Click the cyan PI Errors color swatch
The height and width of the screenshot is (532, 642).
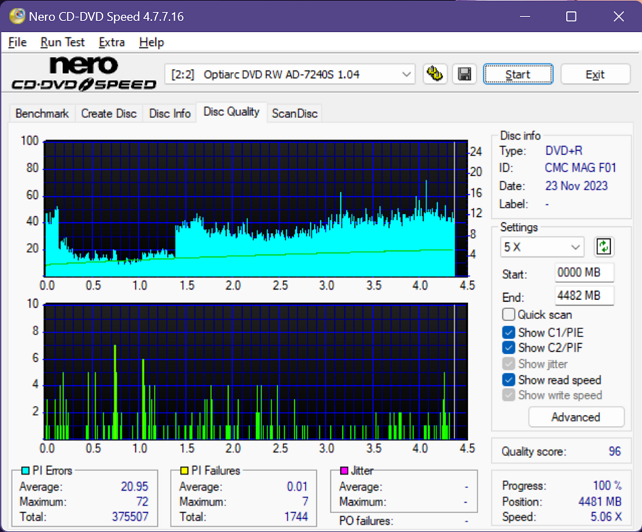tap(25, 471)
